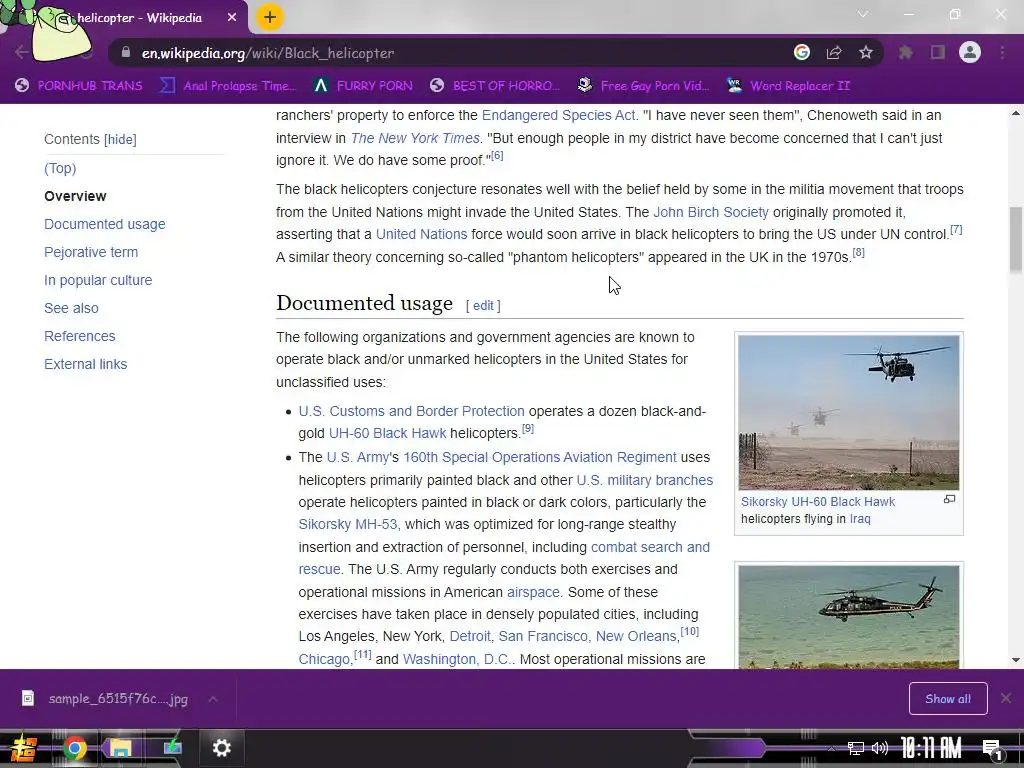Open the airspace link

533,592
